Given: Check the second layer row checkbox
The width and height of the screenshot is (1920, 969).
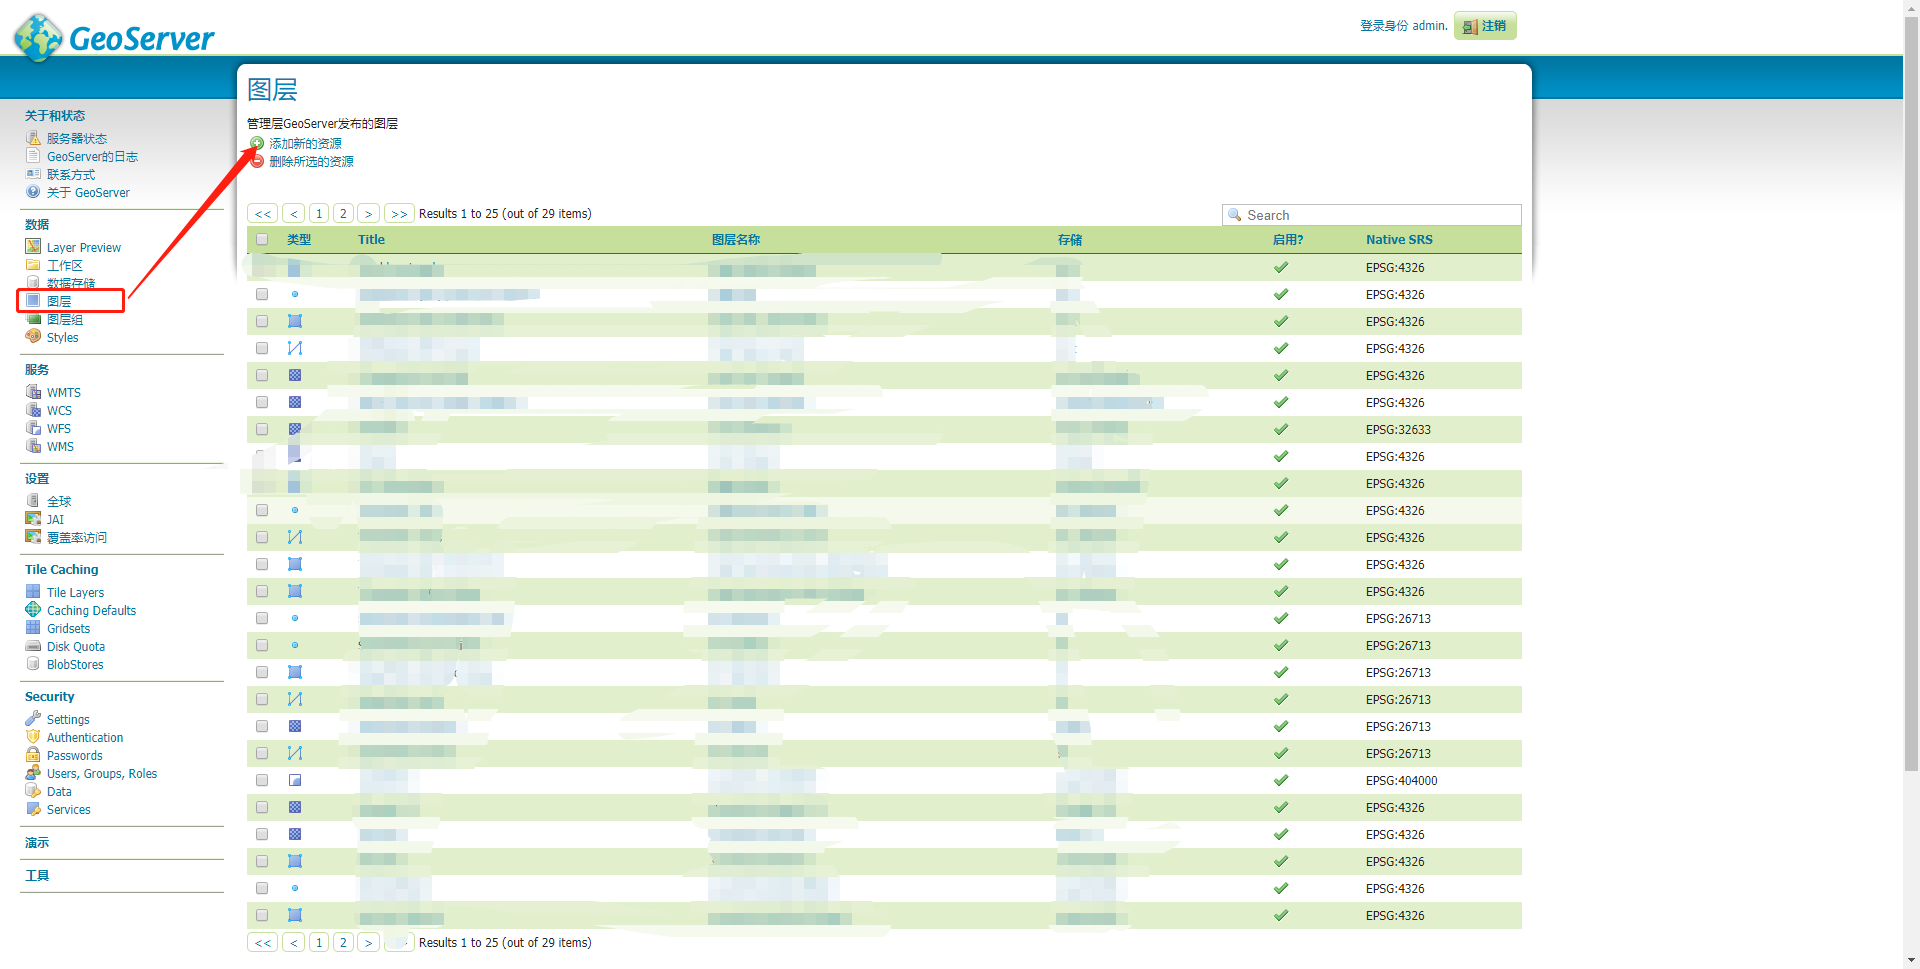Looking at the screenshot, I should 262,294.
